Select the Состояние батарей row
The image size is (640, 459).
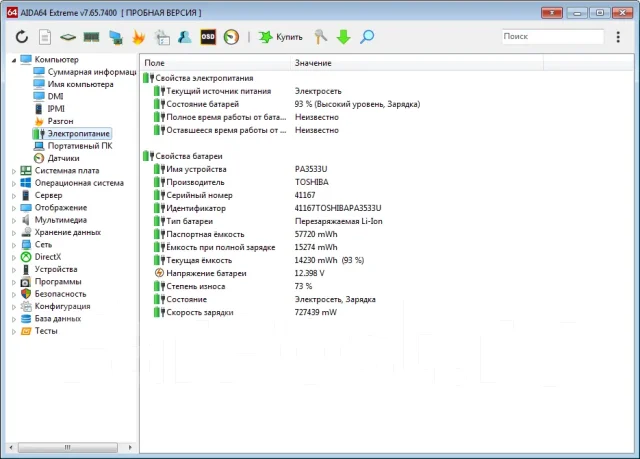coord(287,104)
